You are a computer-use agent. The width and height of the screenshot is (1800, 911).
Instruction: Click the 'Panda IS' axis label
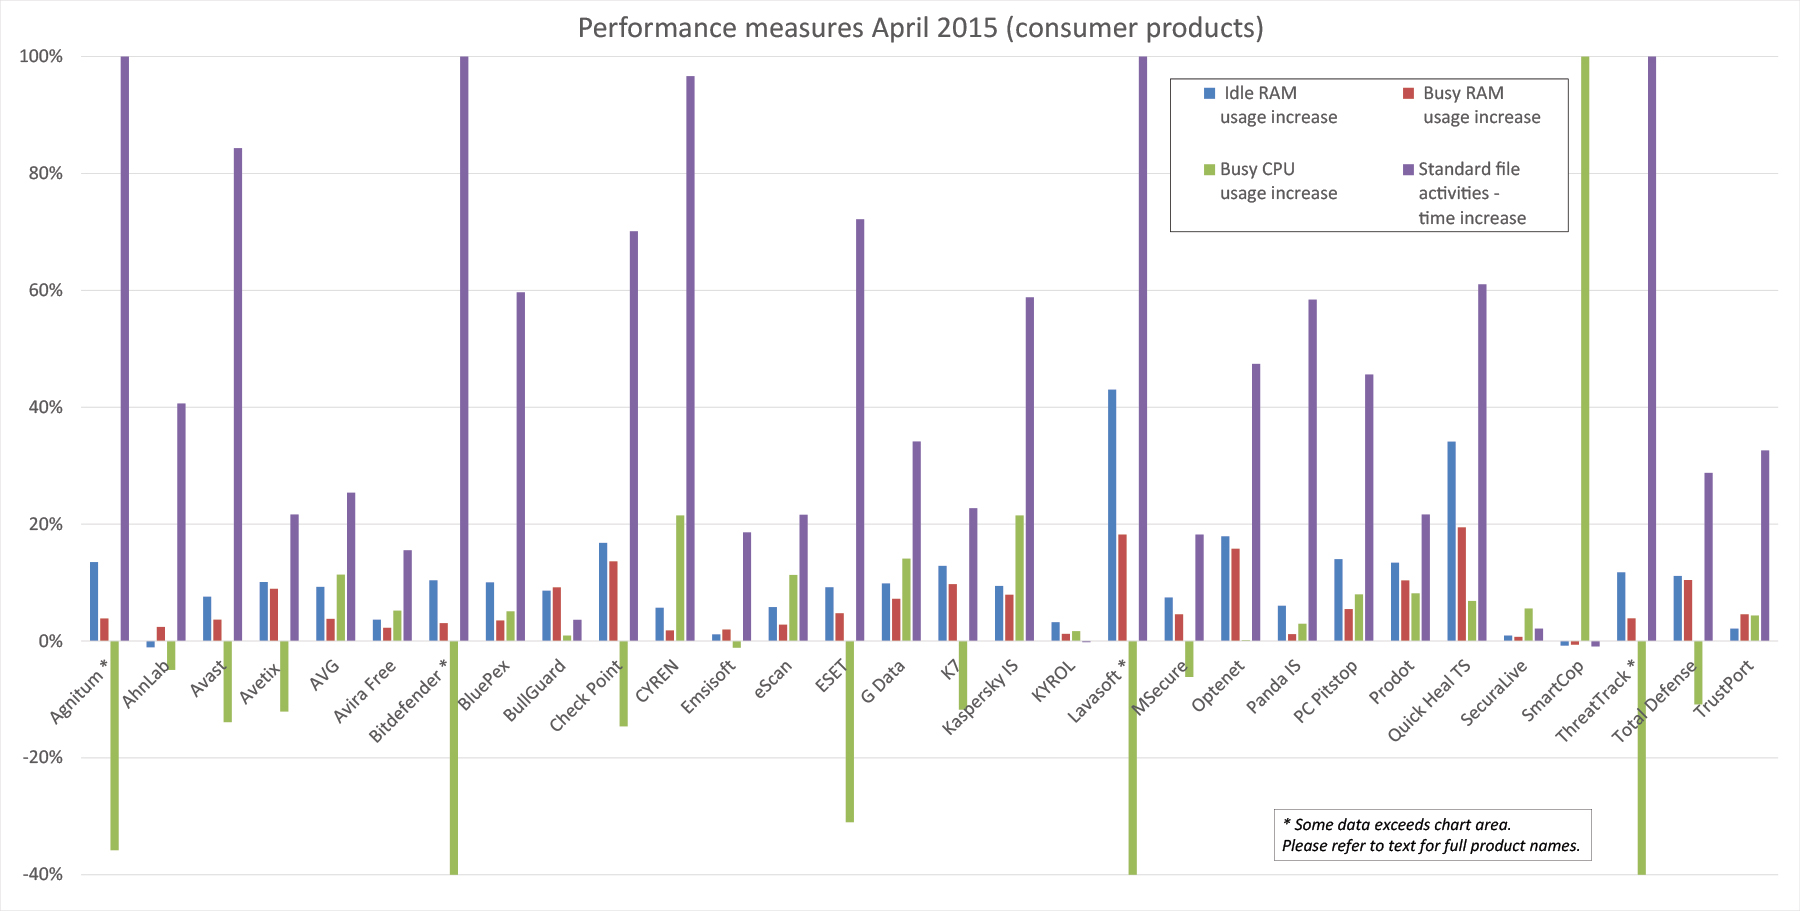click(1273, 687)
